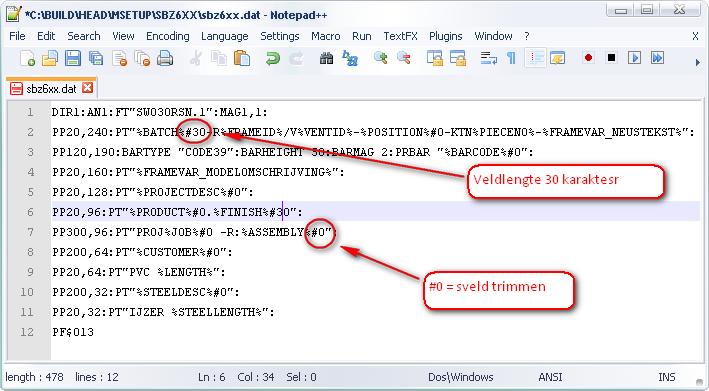Image resolution: width=709 pixels, height=391 pixels.
Task: Open Find with the binoculars icon
Action: click(x=326, y=58)
